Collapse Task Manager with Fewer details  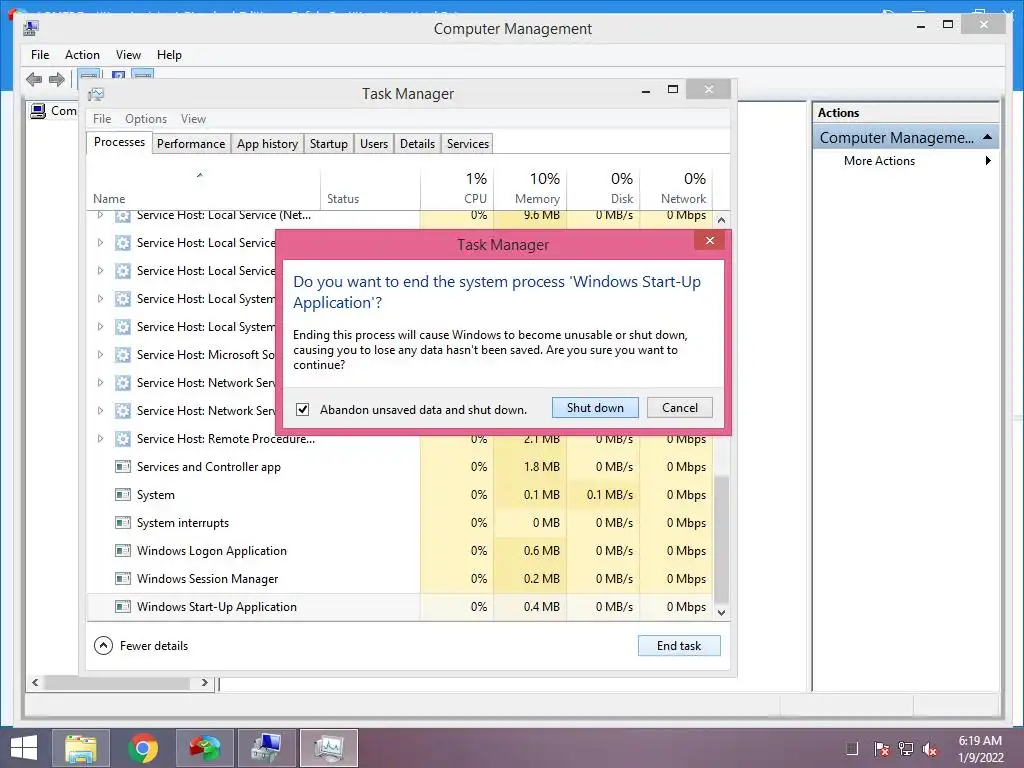click(x=141, y=645)
